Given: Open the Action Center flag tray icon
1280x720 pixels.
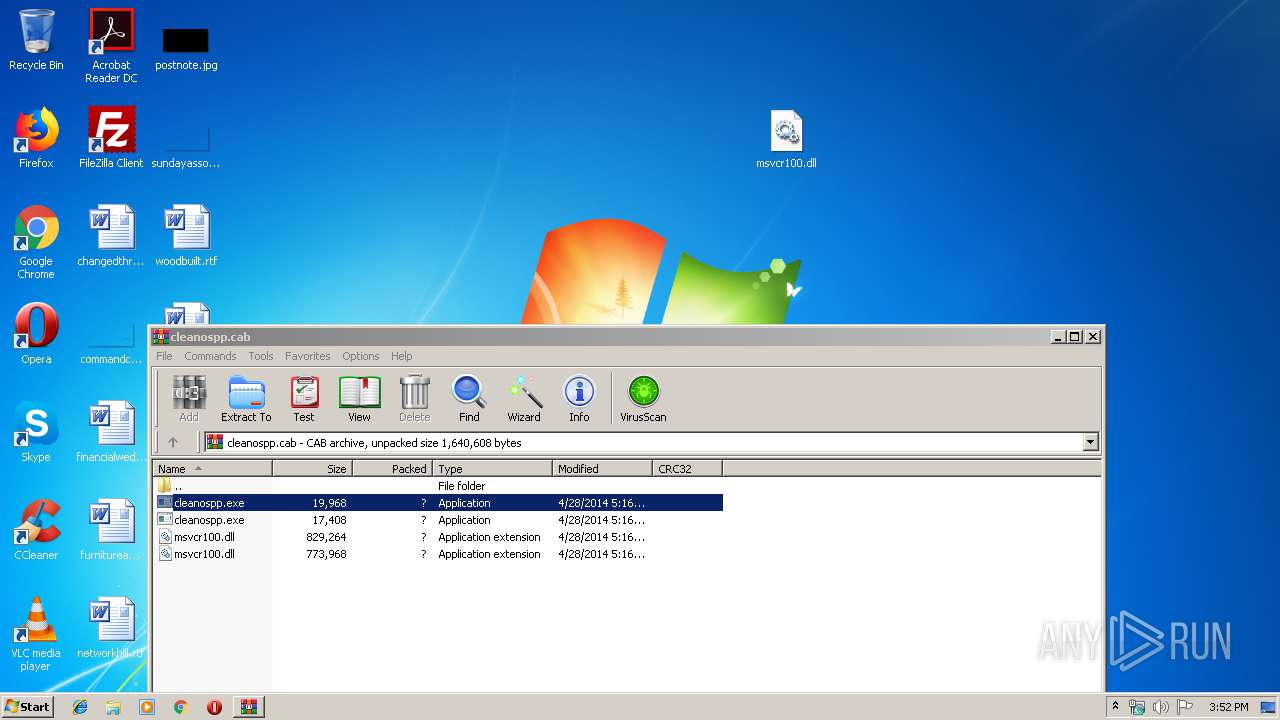Looking at the screenshot, I should 1184,707.
